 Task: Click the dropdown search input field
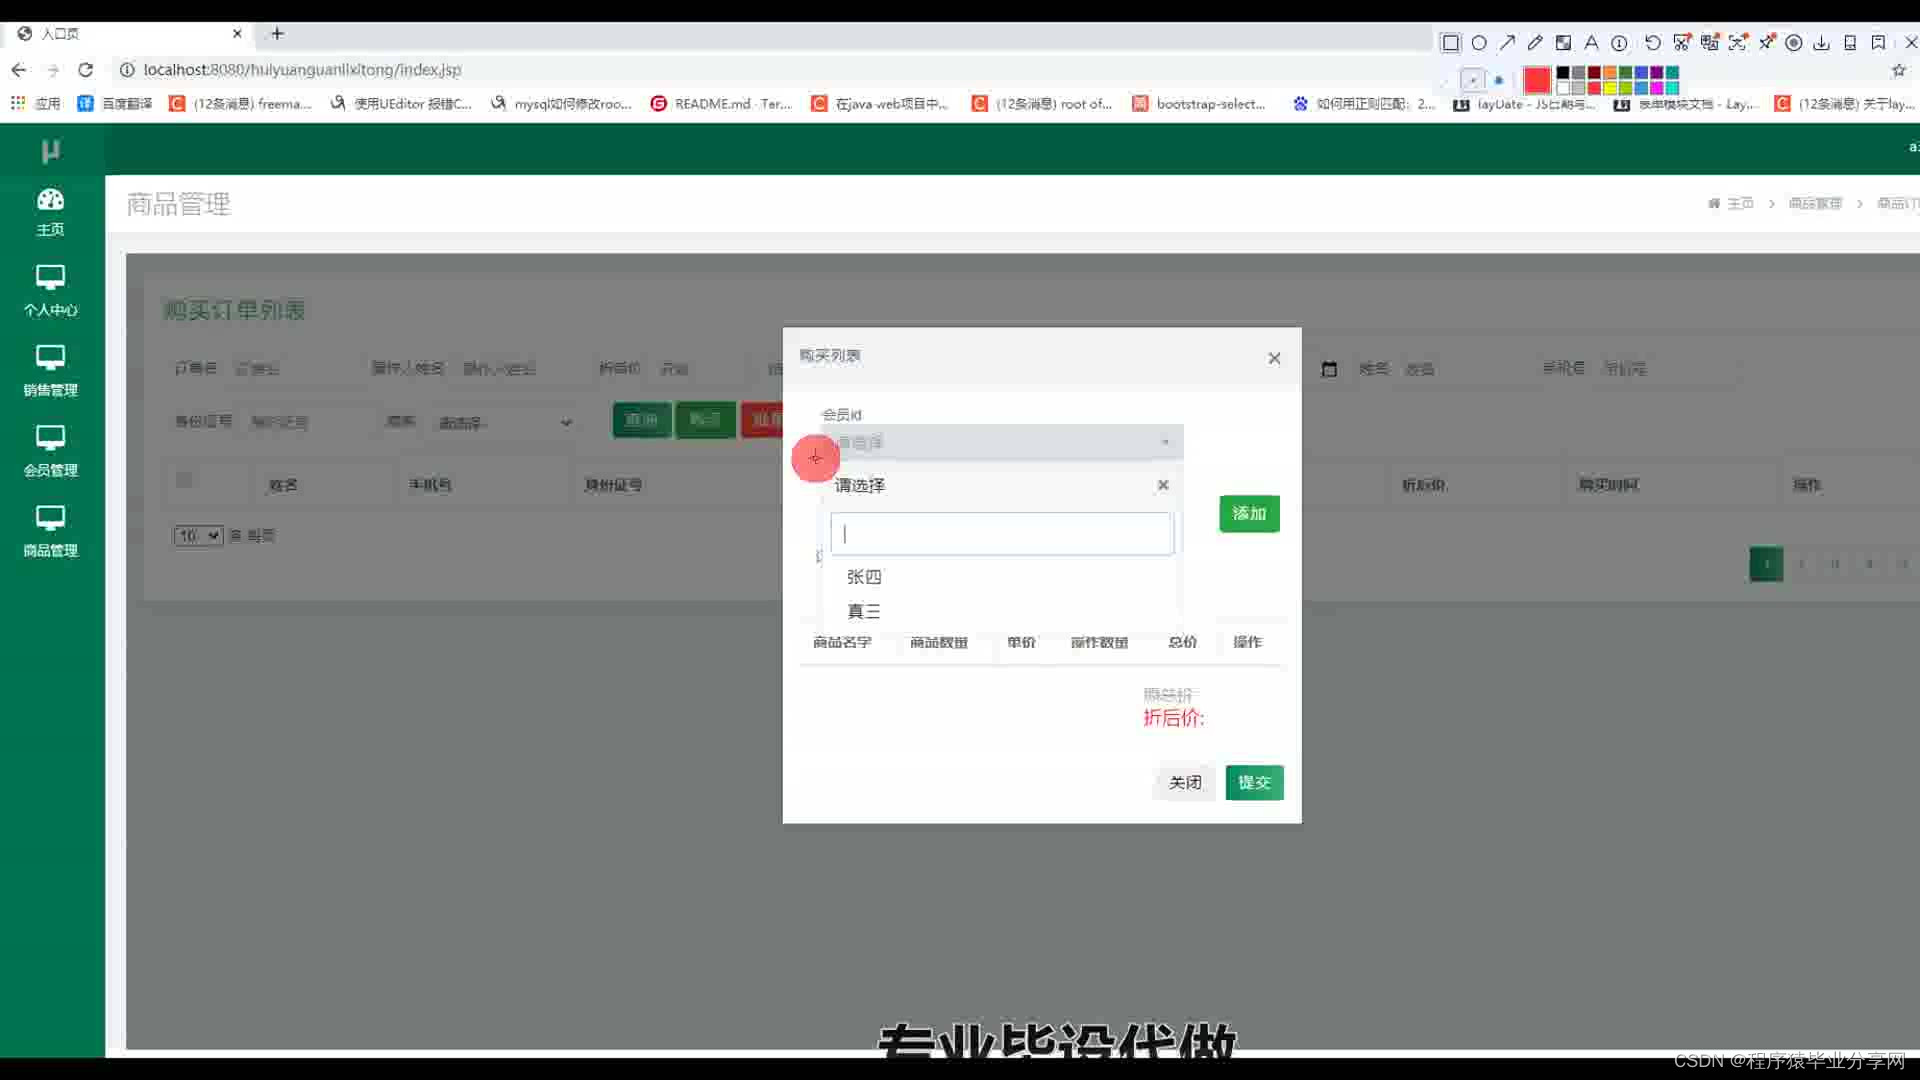1002,534
